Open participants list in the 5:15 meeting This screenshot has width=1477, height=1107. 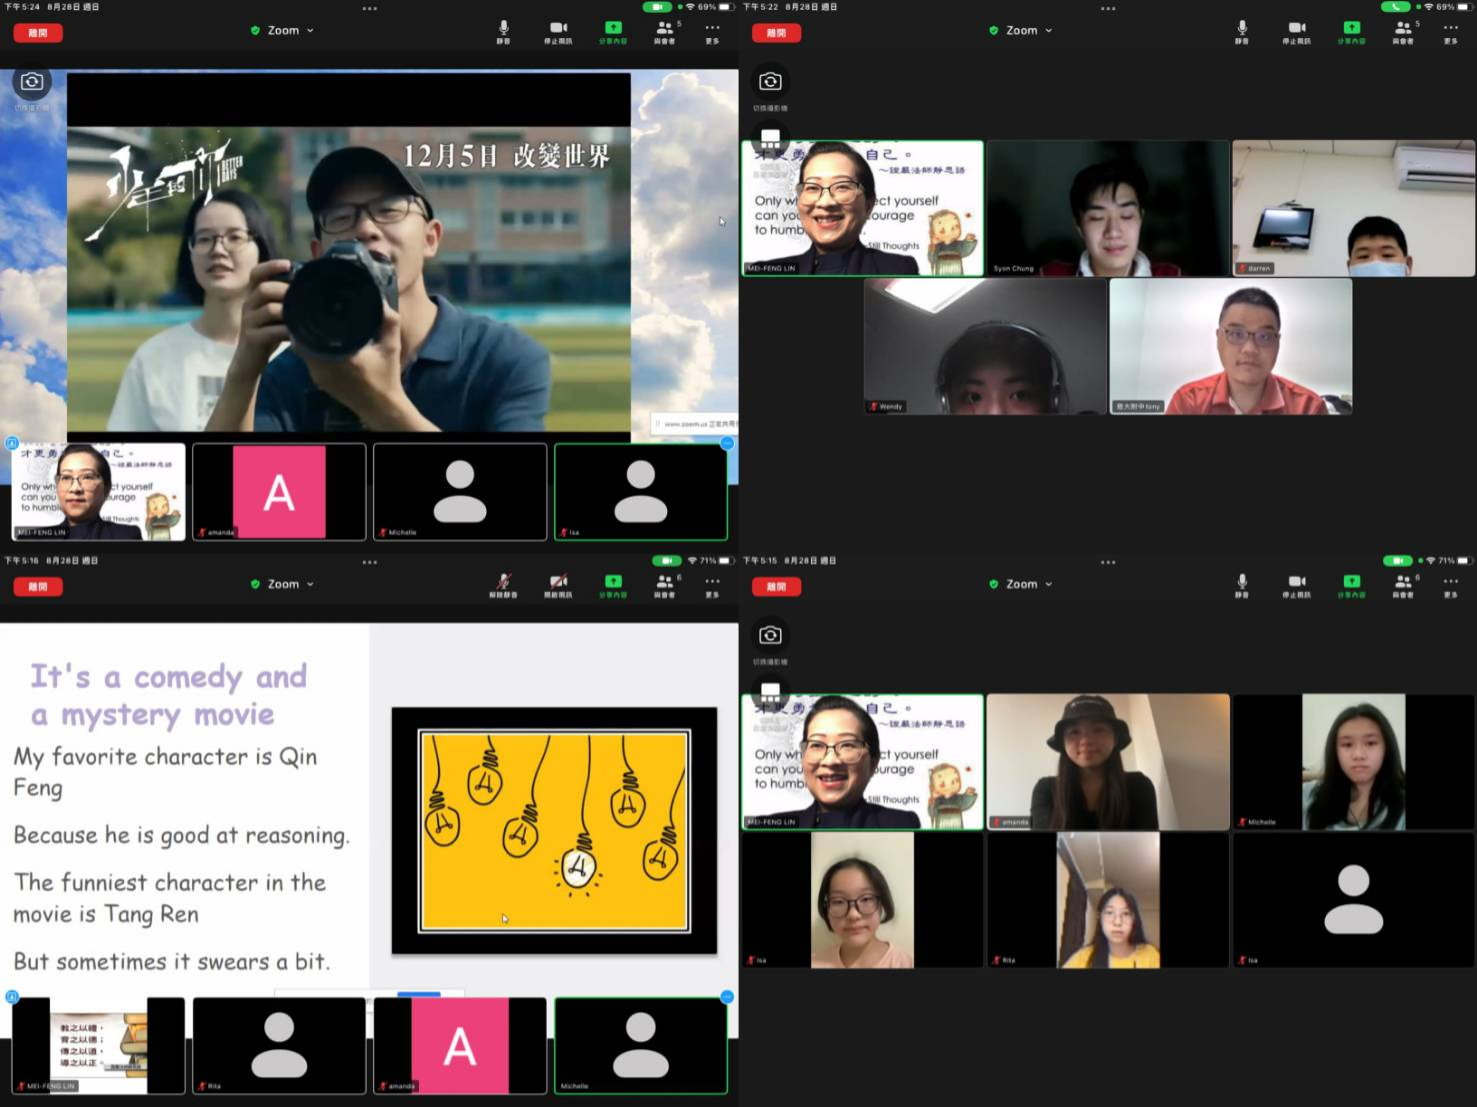coord(1403,583)
